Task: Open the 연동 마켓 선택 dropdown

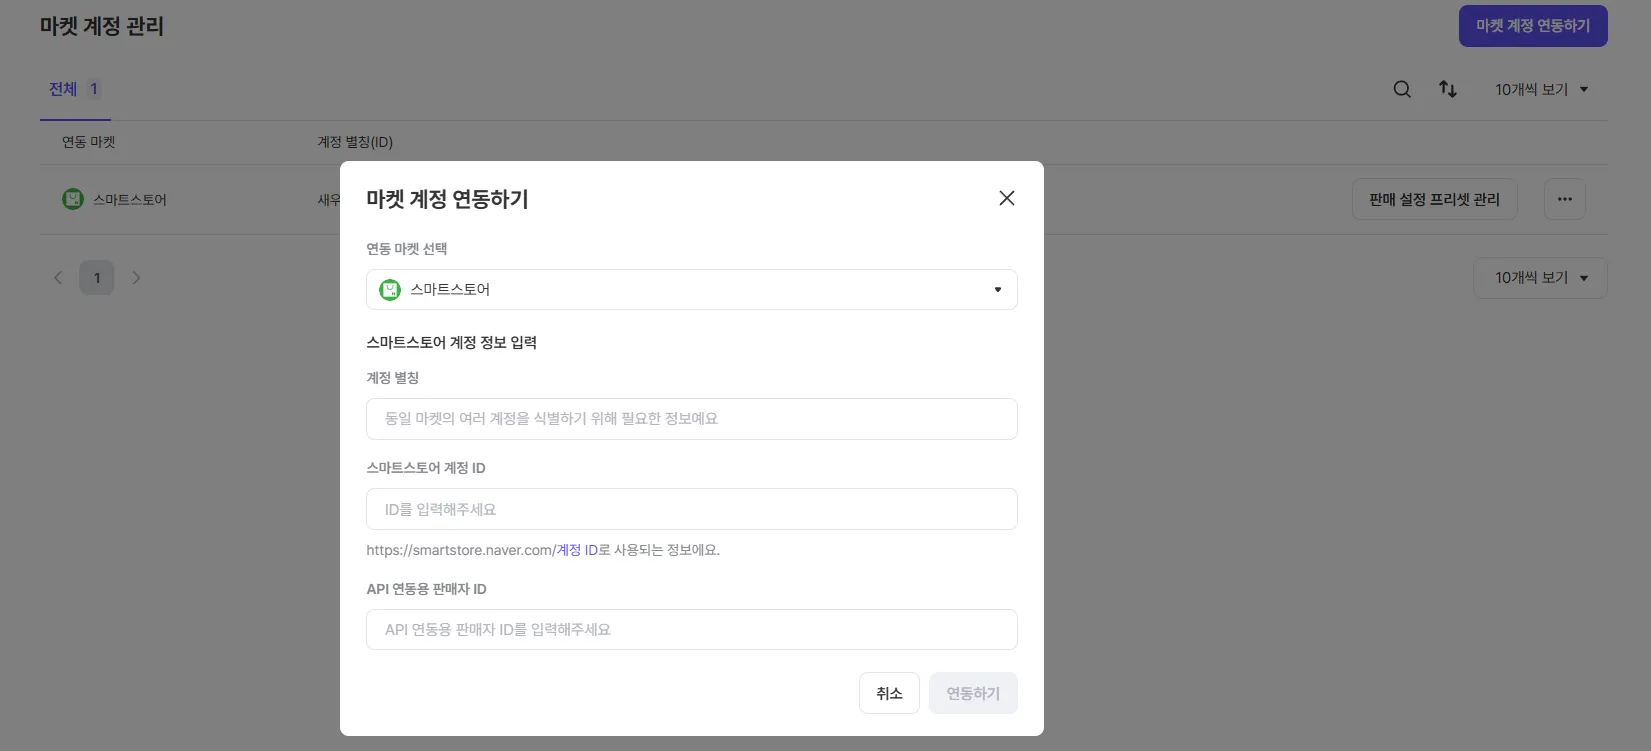Action: pyautogui.click(x=692, y=289)
